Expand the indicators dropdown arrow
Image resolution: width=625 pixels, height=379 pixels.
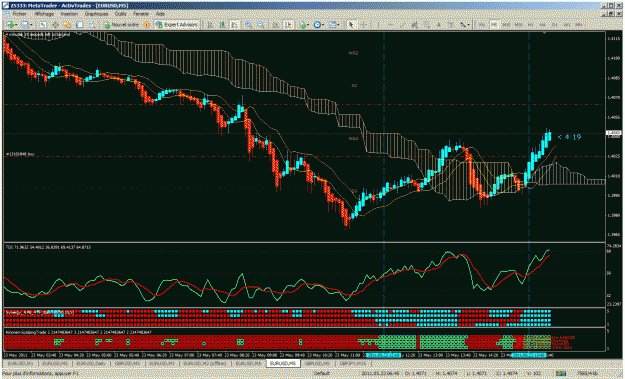click(x=309, y=25)
